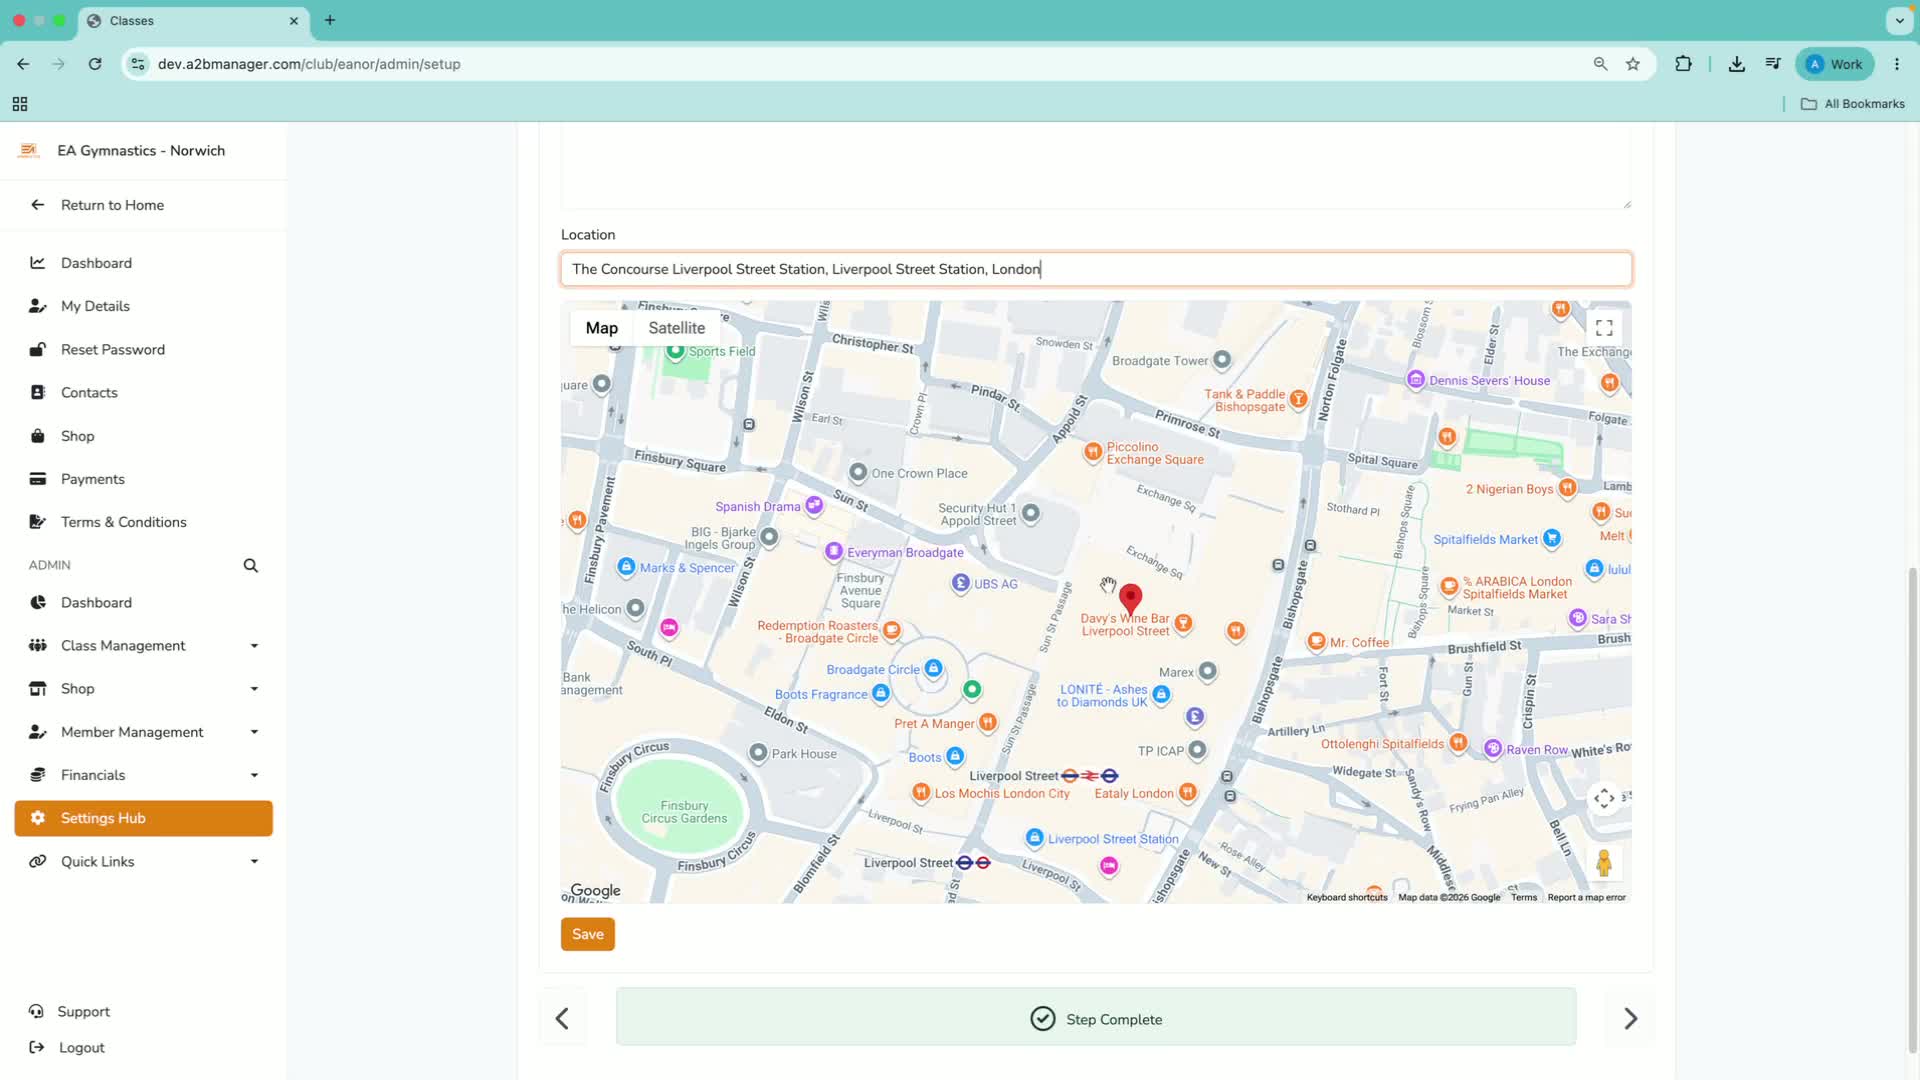1920x1080 pixels.
Task: Click the admin search magnifier icon
Action: tap(251, 566)
